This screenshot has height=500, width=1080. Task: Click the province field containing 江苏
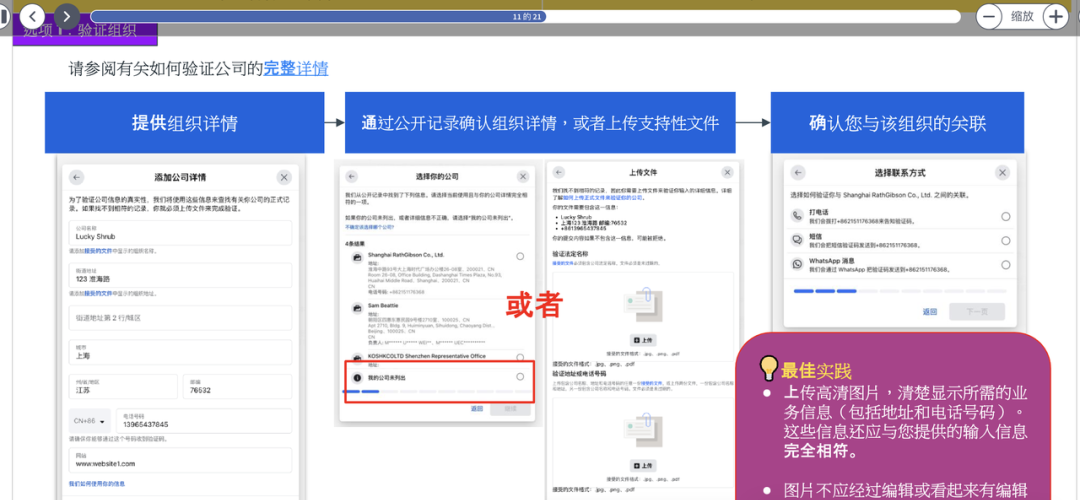point(123,387)
